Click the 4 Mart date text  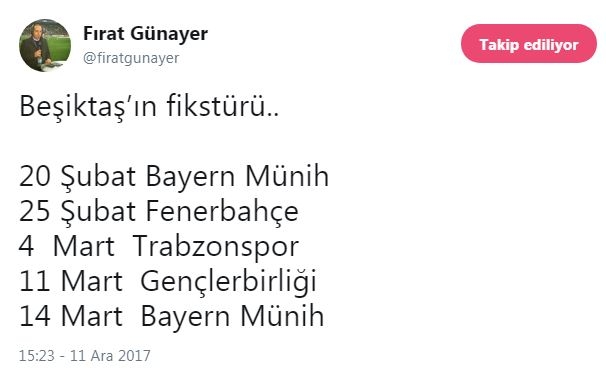[x=67, y=246]
